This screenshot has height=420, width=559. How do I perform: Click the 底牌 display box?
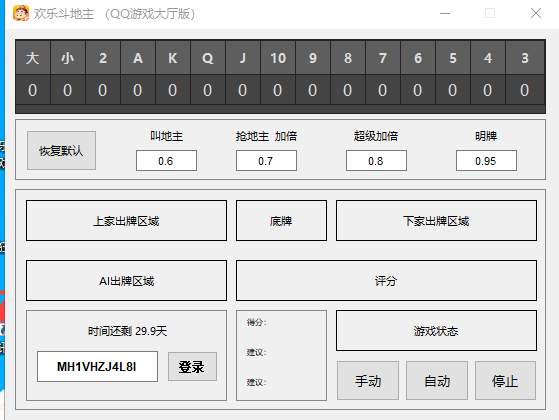pos(281,221)
